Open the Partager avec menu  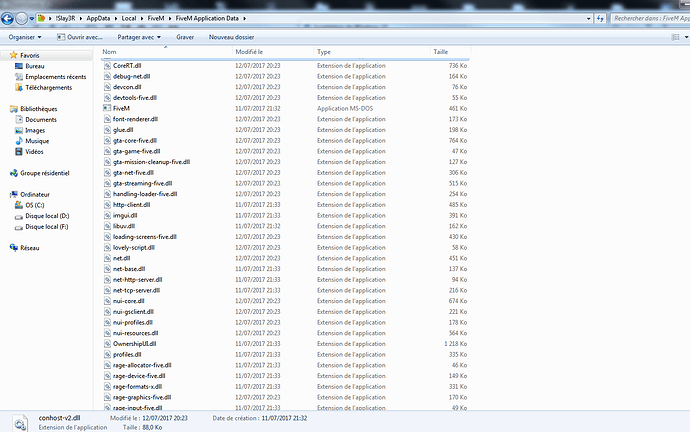[139, 37]
